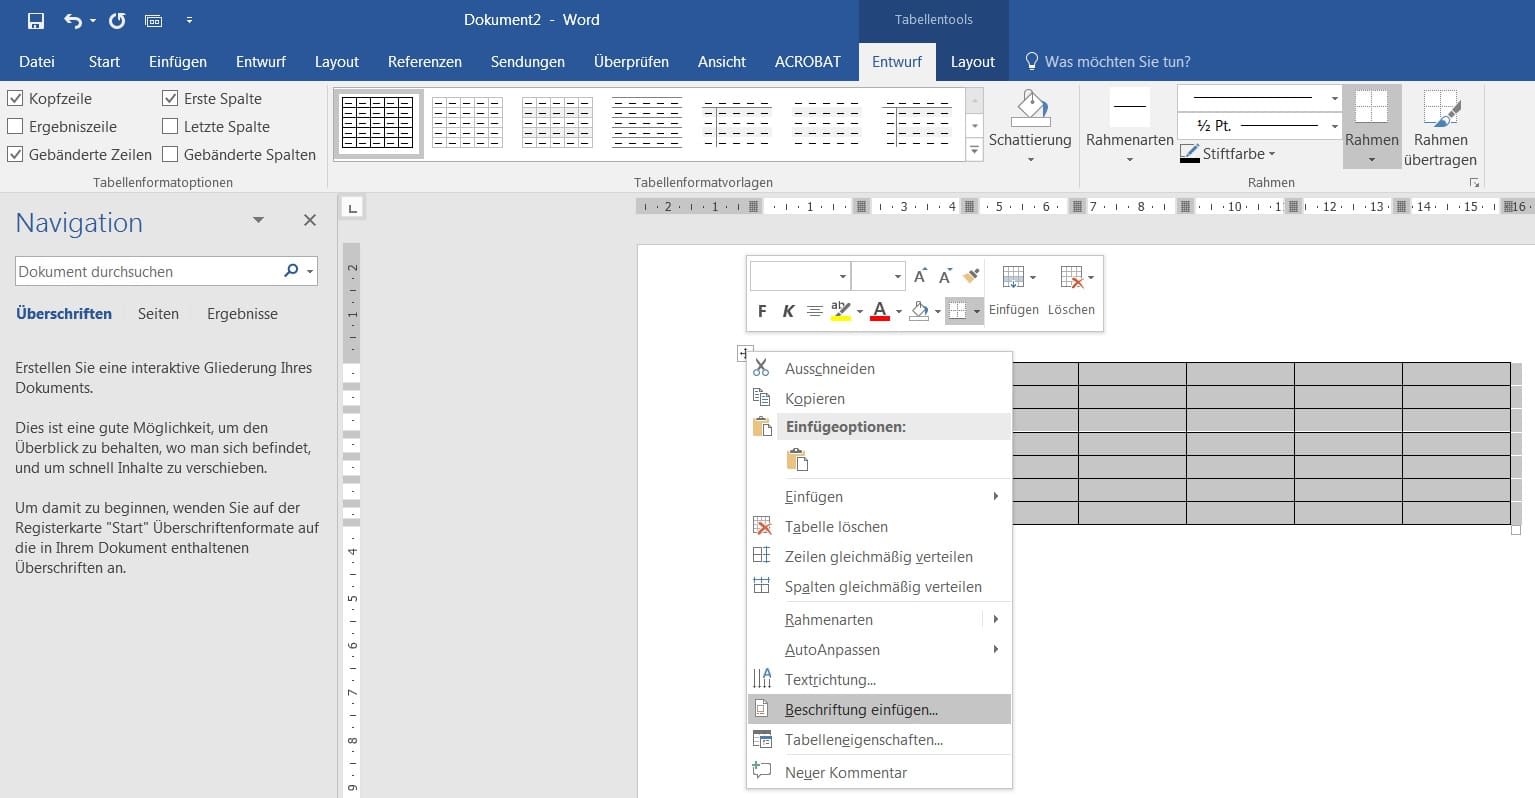Select the Überschriften view in Navigation pane
The image size is (1535, 798).
tap(64, 313)
